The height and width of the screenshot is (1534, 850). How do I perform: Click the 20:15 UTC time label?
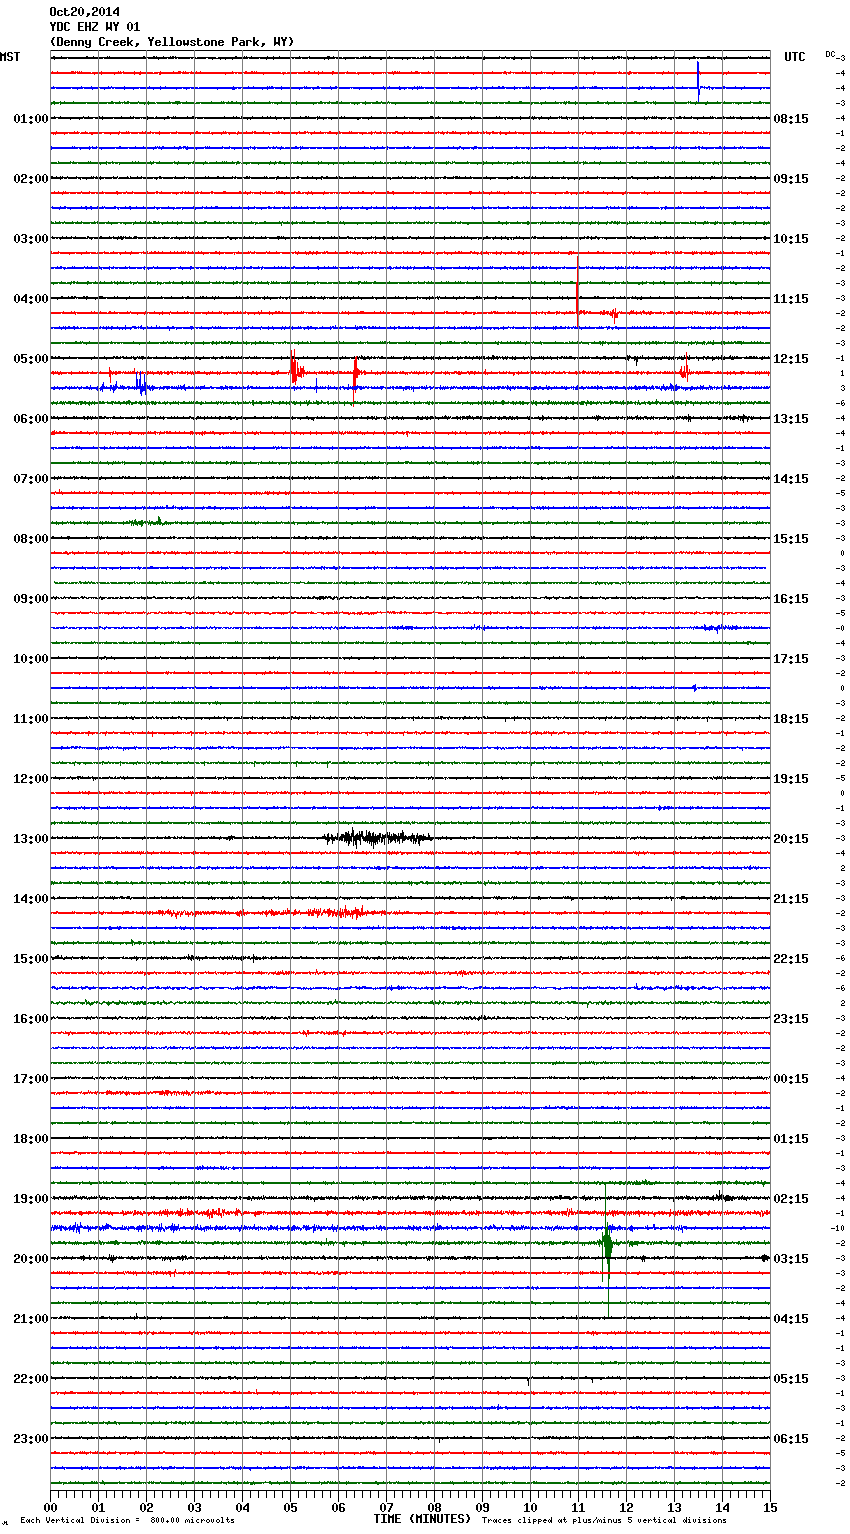(x=791, y=839)
